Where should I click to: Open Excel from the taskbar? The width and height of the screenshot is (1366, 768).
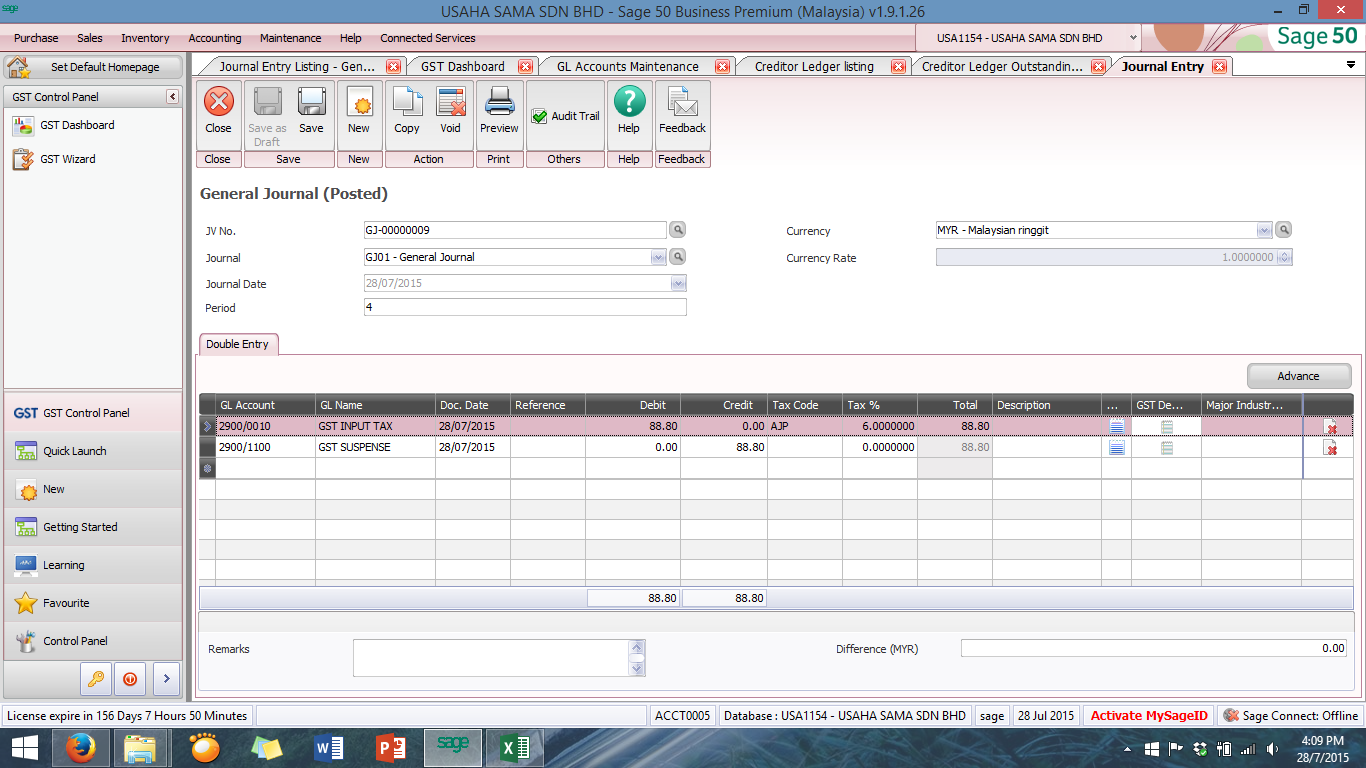coord(515,748)
